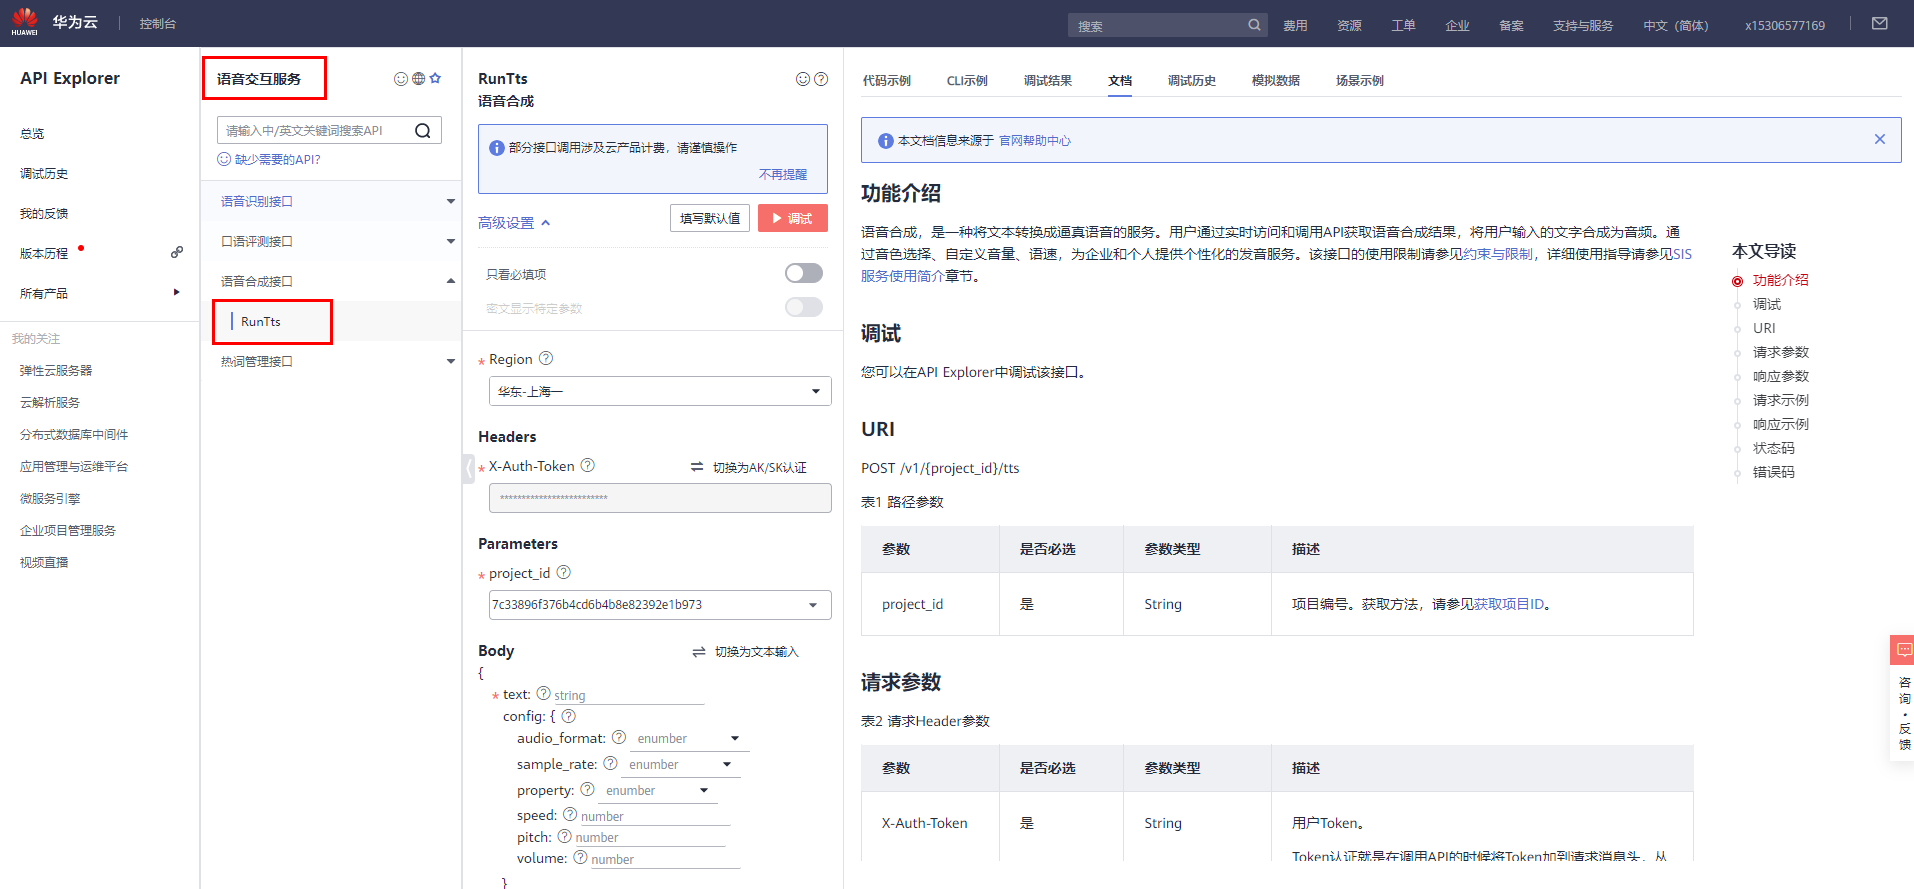Open the 调试历史 tab in the right panel
This screenshot has height=889, width=1914.
point(1192,81)
